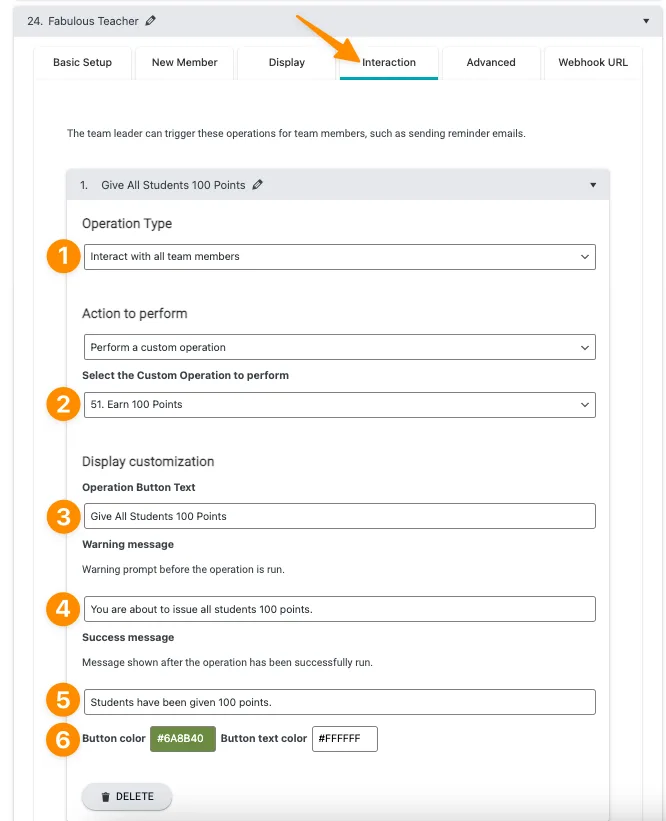Collapse the Give All Students operation panel
666x821 pixels.
tap(593, 185)
